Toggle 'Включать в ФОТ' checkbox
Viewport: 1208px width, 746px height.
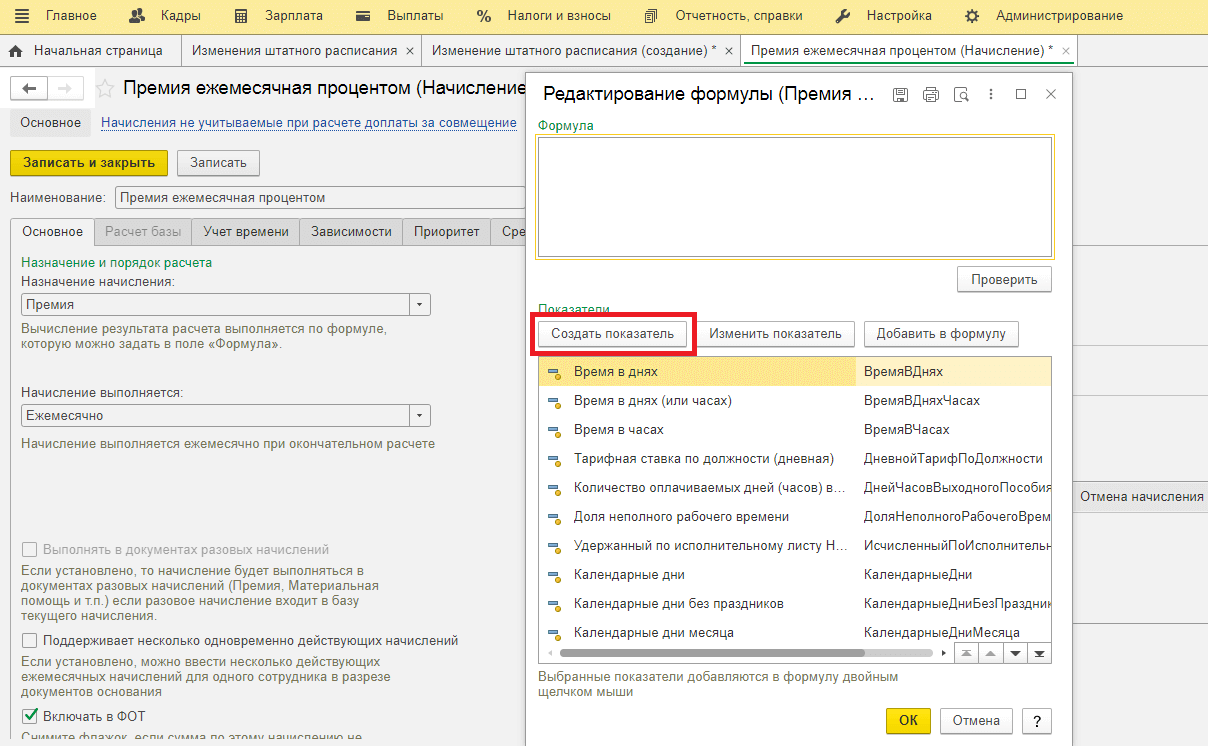click(x=30, y=716)
